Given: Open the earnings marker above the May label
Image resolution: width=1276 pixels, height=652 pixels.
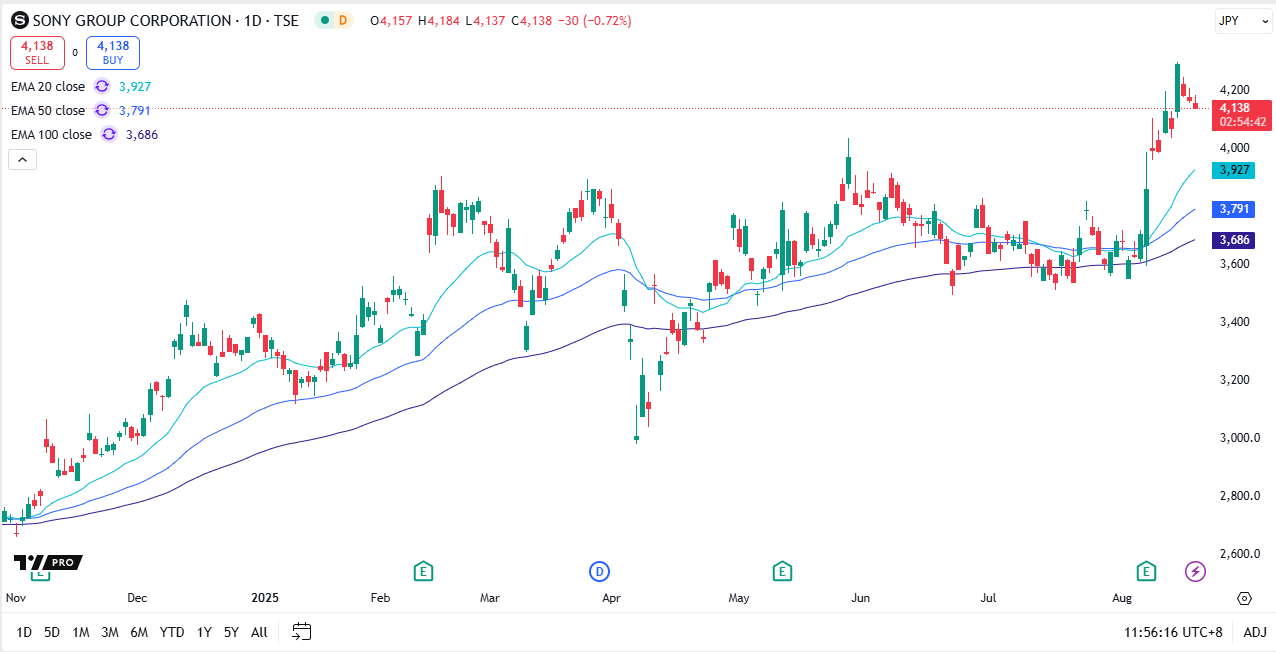Looking at the screenshot, I should 782,571.
